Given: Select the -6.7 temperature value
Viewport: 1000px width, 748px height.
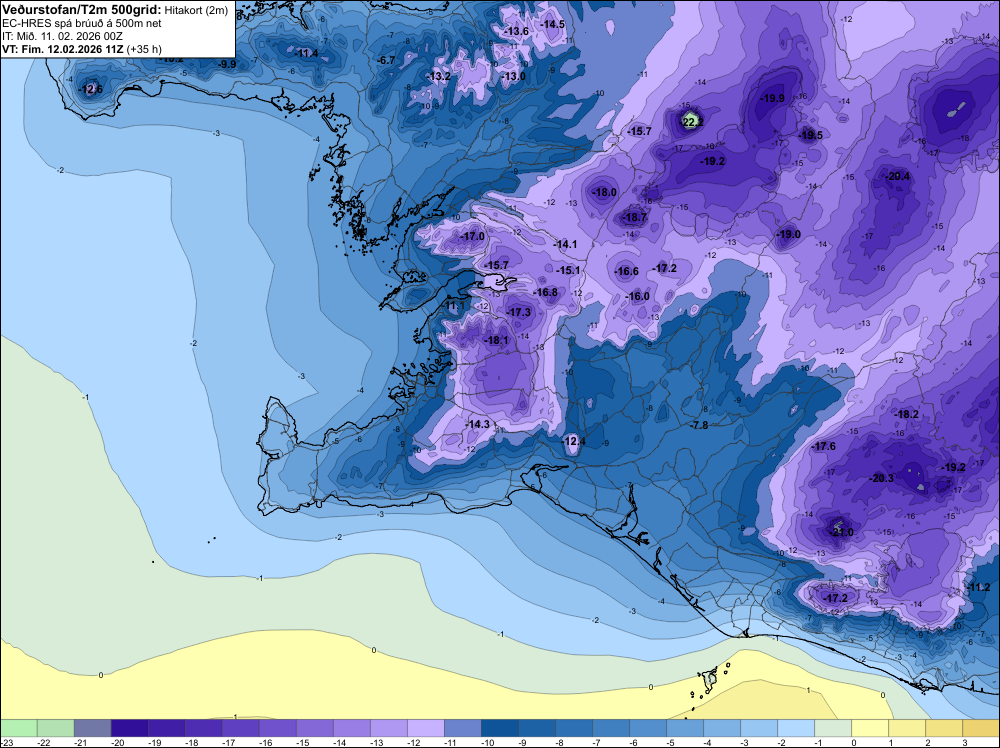Looking at the screenshot, I should coord(386,61).
